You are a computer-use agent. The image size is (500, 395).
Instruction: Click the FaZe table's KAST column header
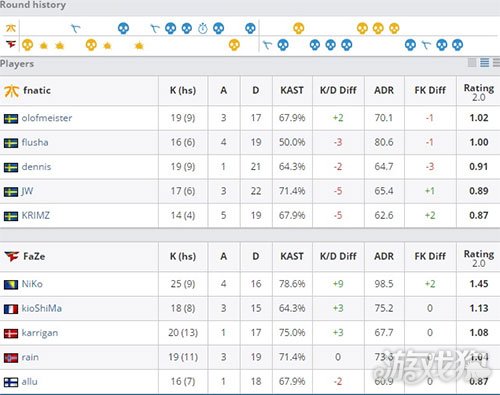coord(292,256)
